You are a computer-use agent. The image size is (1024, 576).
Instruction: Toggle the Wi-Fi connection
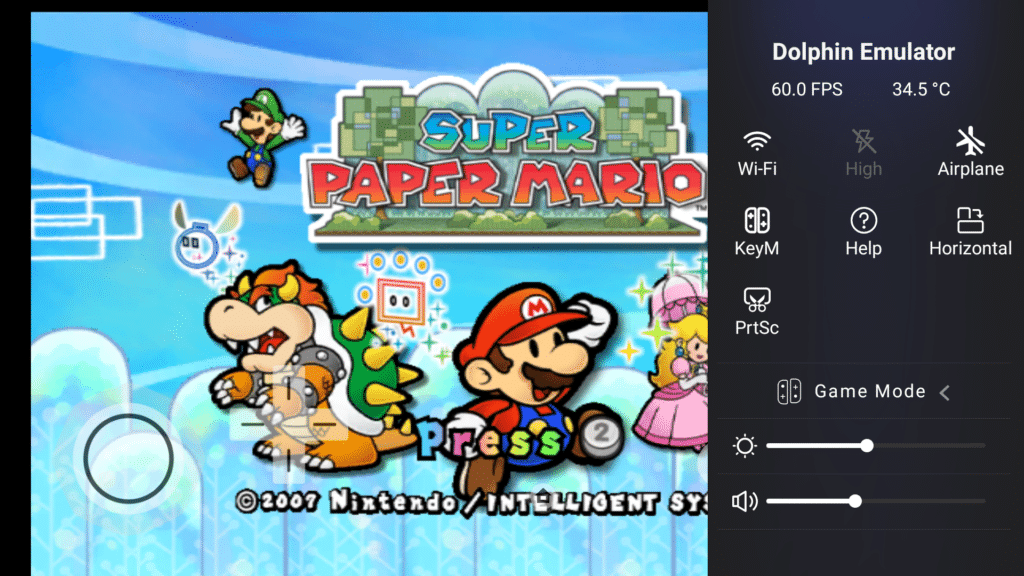(757, 141)
